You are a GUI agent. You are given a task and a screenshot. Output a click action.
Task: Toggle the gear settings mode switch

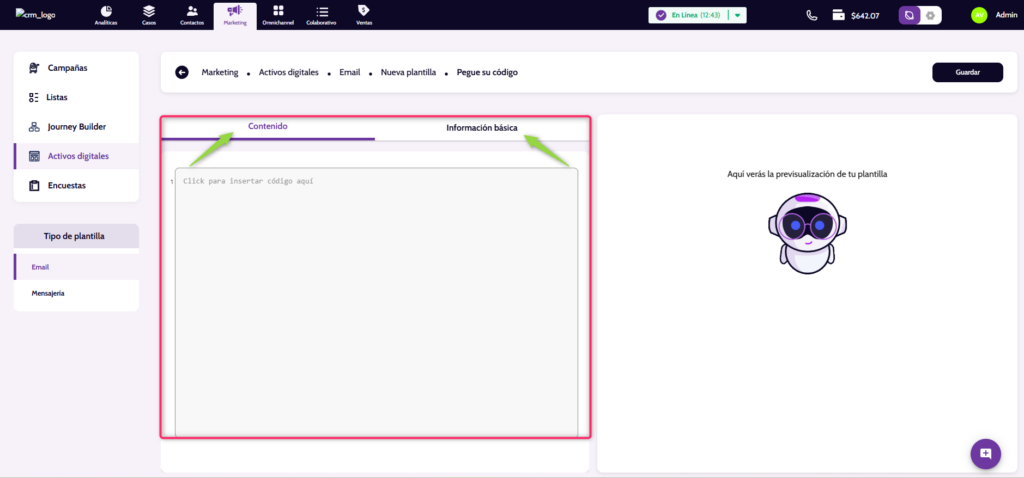coord(930,15)
